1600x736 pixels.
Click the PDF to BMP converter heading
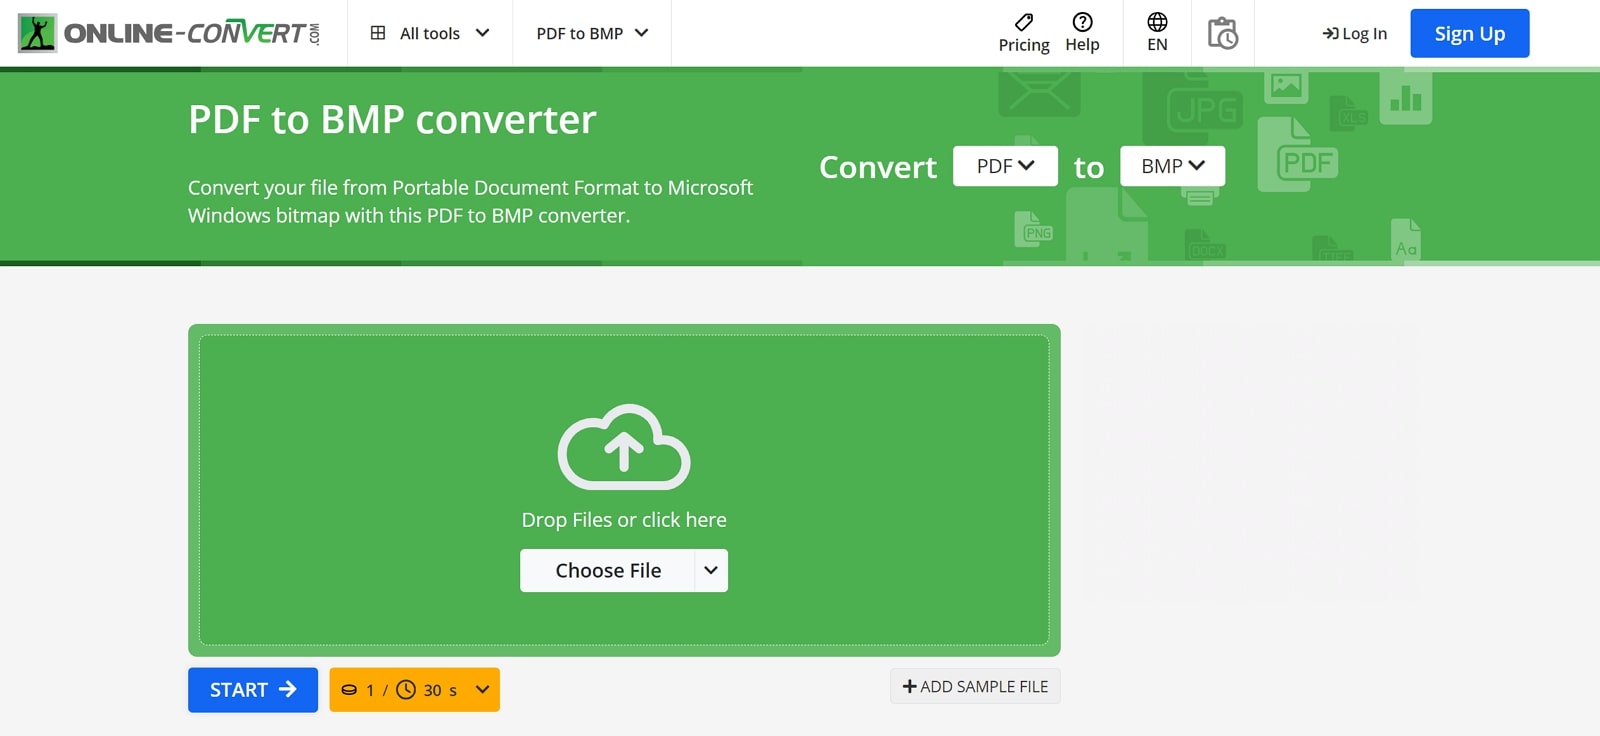pyautogui.click(x=392, y=120)
